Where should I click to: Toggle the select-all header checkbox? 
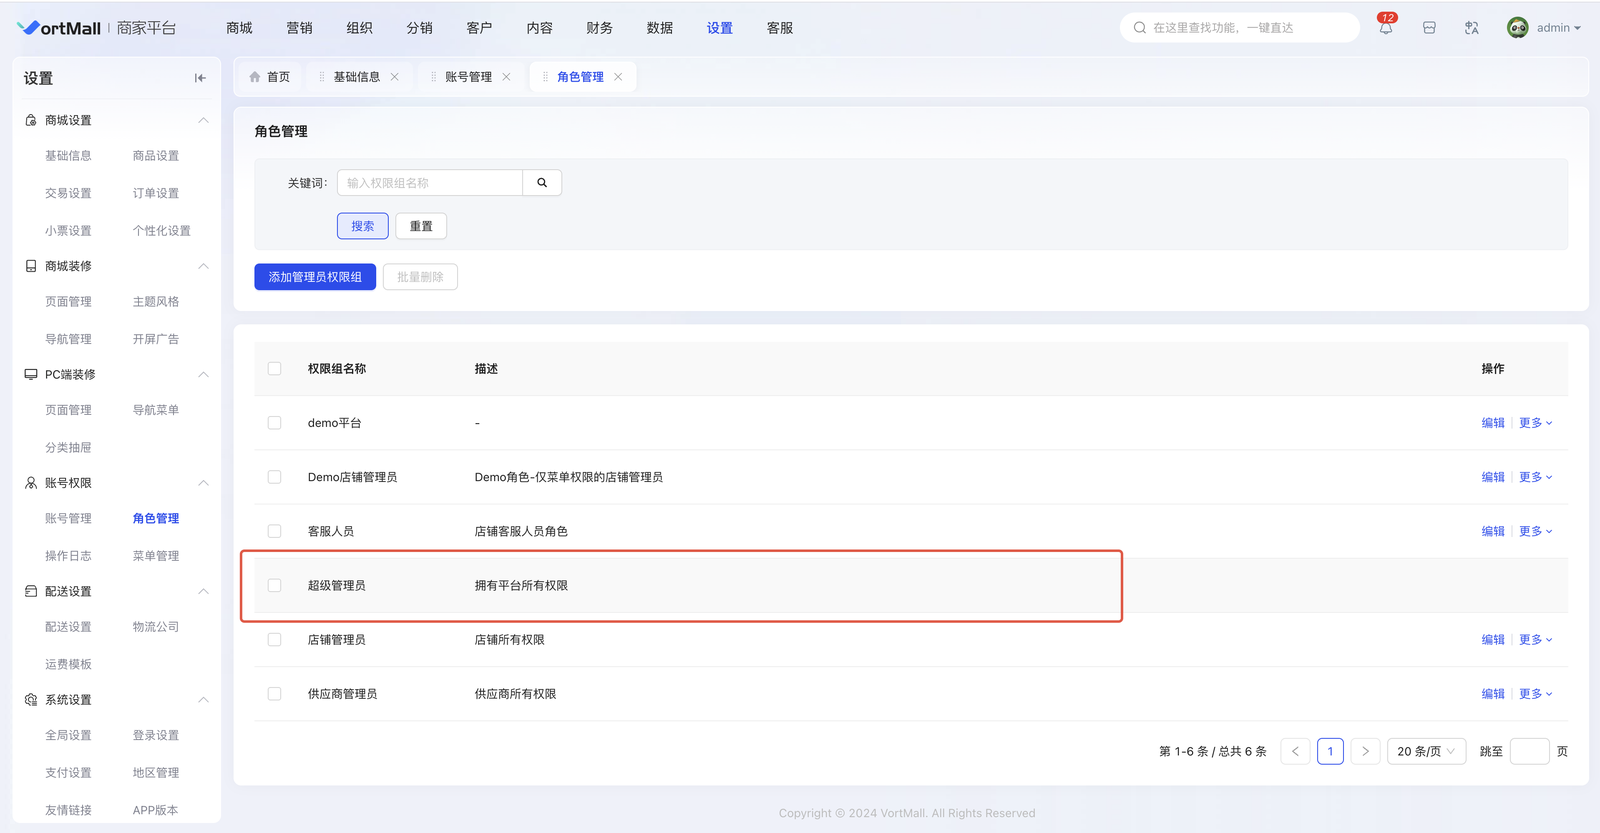274,369
